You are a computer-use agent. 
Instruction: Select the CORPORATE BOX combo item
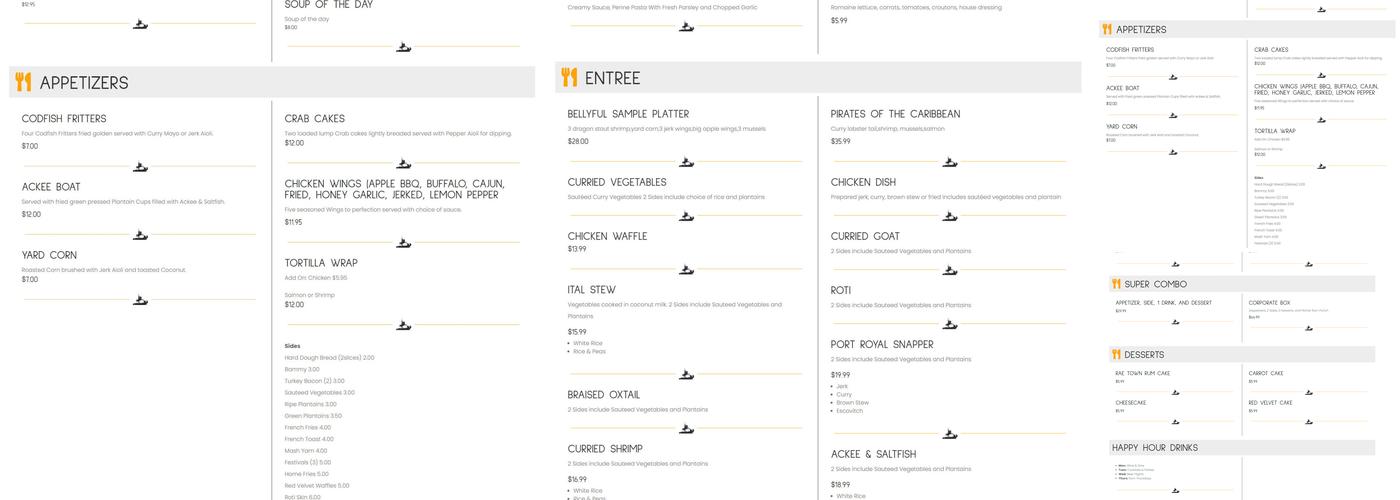[1269, 302]
